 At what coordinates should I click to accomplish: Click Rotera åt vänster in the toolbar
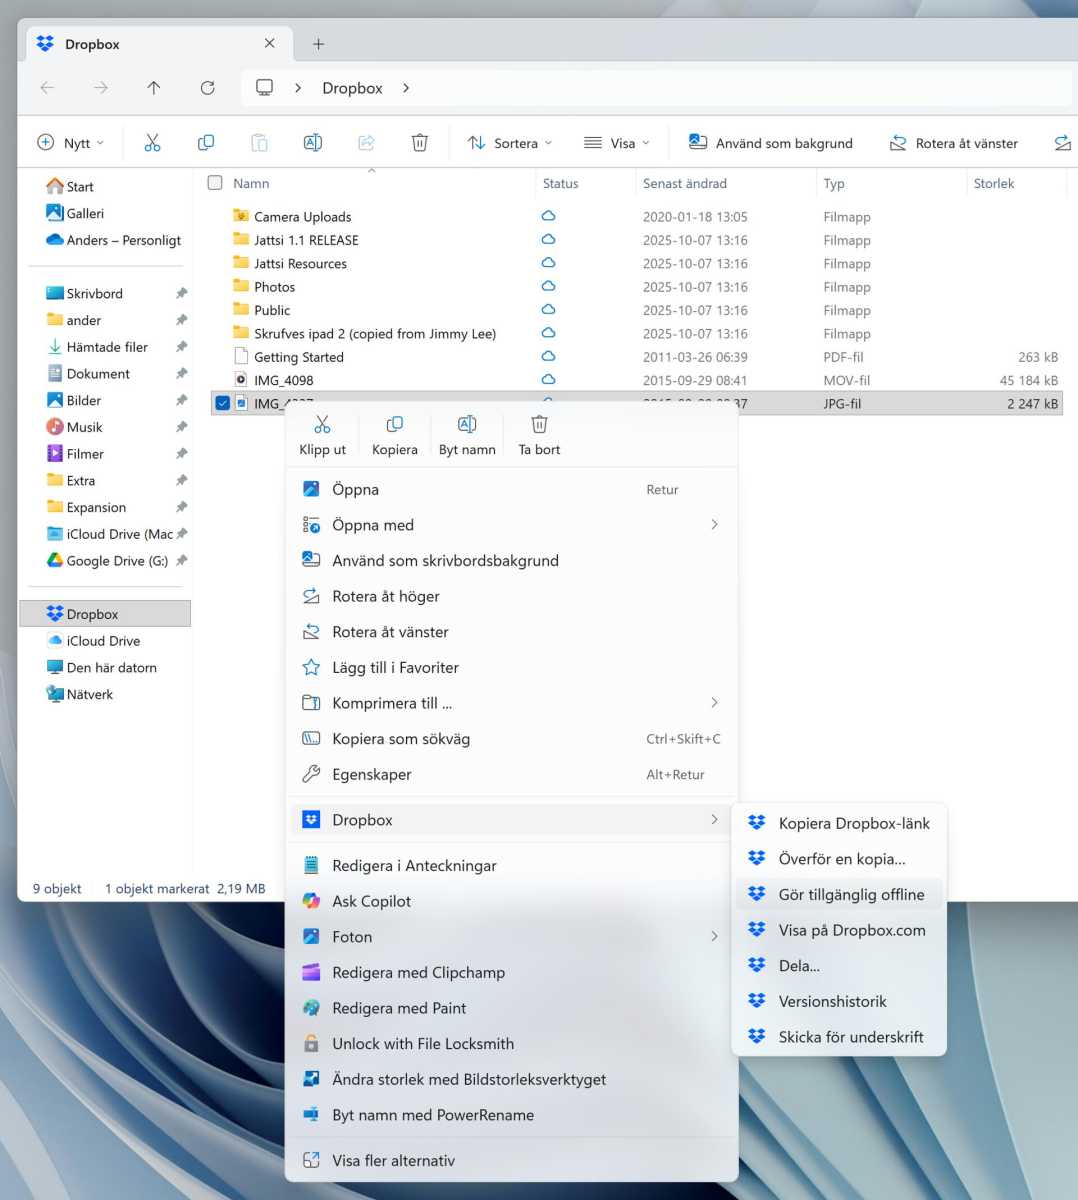[953, 142]
